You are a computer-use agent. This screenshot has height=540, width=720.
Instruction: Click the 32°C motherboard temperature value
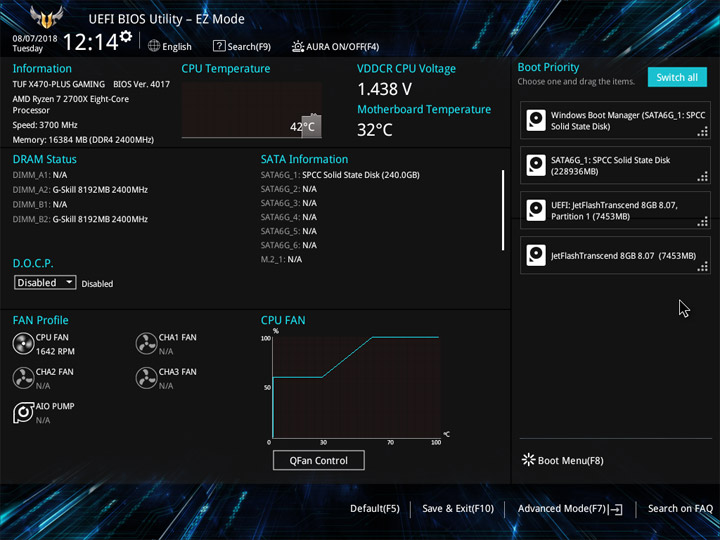point(375,130)
